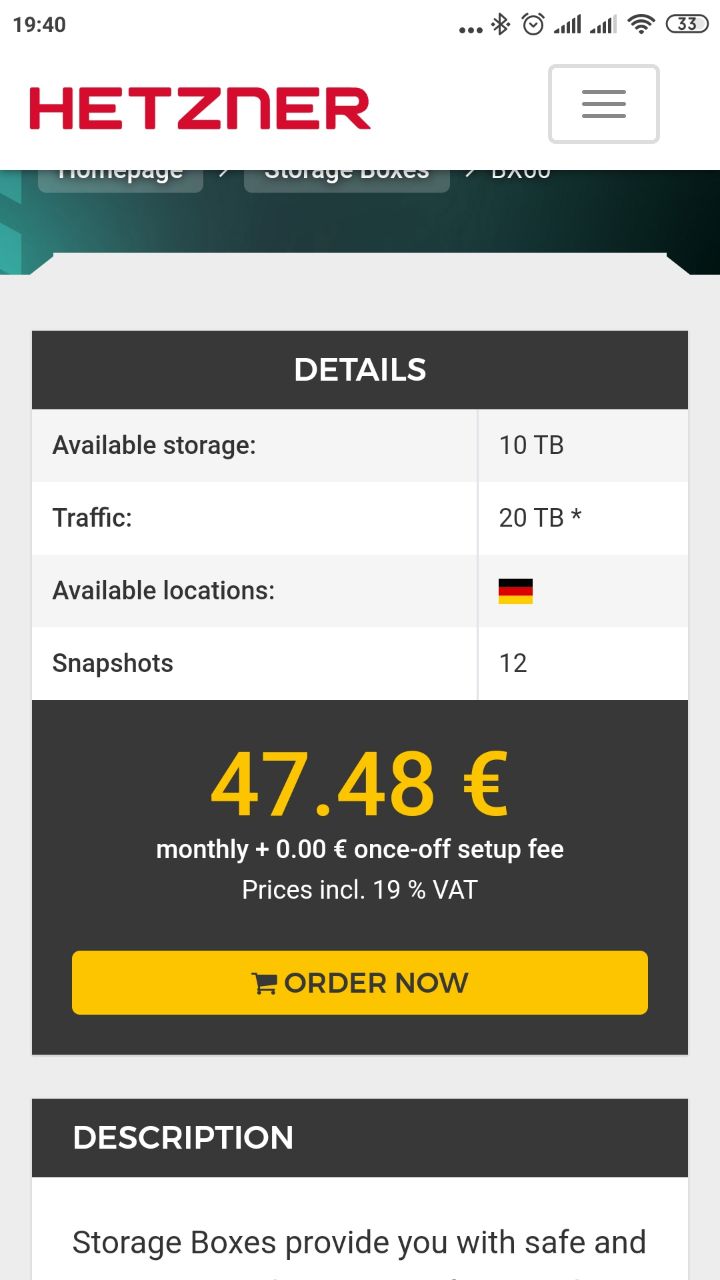Select the Snapshots row label
This screenshot has width=720, height=1280.
[x=113, y=663]
